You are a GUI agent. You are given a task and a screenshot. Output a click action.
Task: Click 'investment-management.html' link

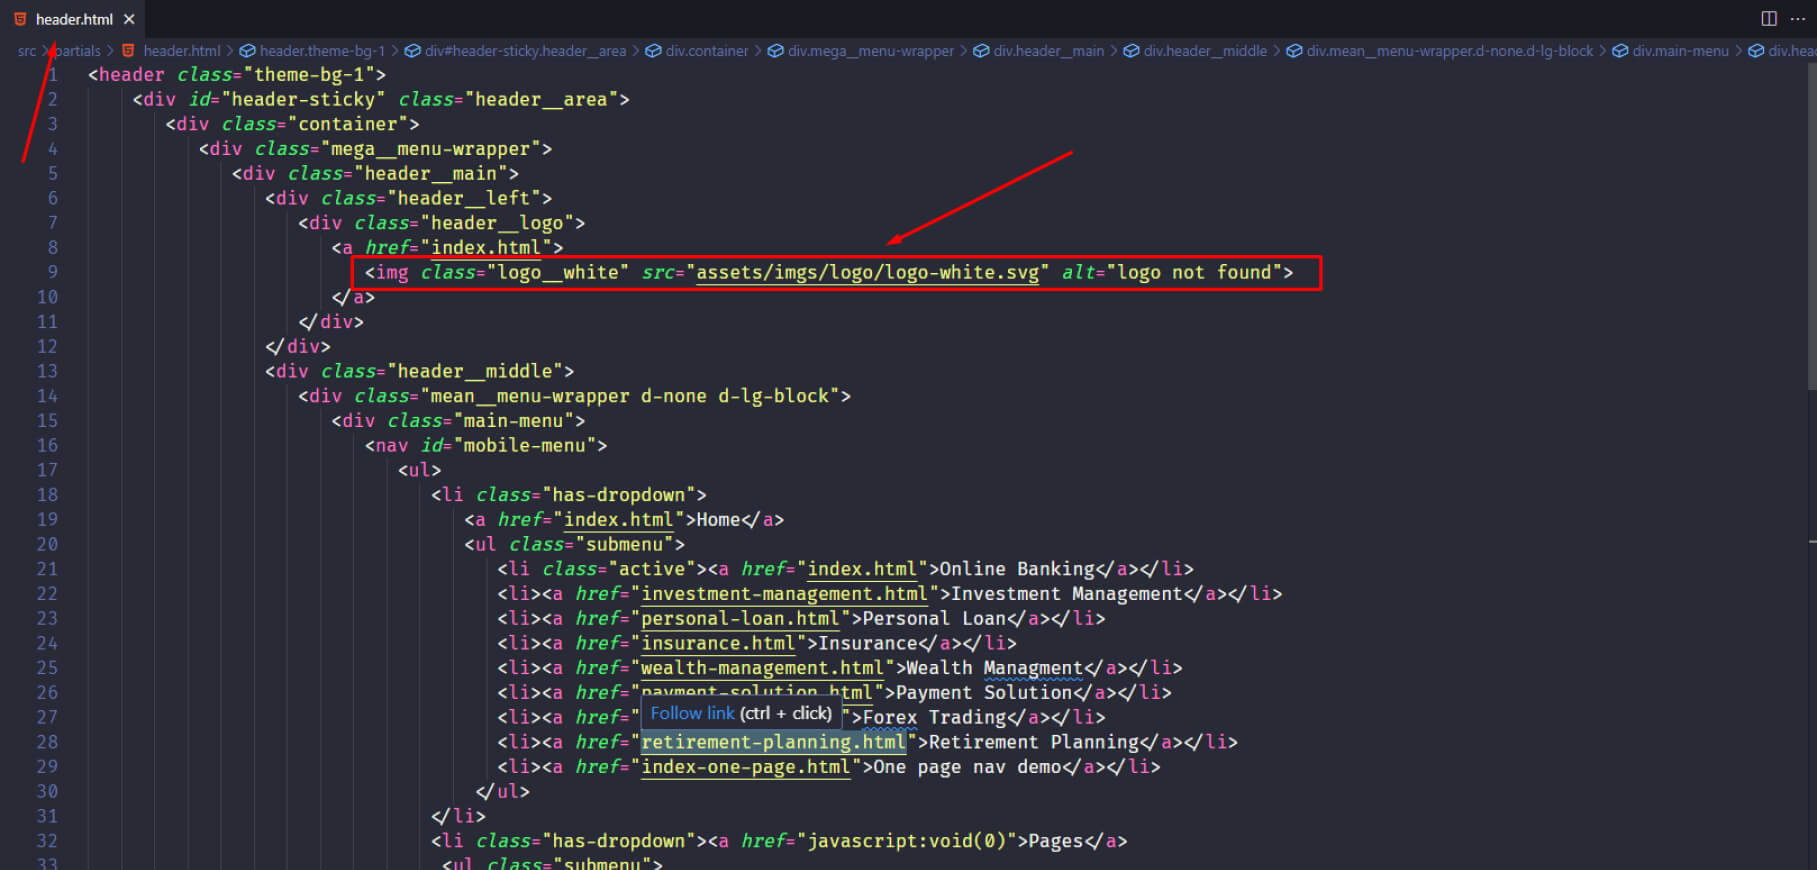coord(784,593)
